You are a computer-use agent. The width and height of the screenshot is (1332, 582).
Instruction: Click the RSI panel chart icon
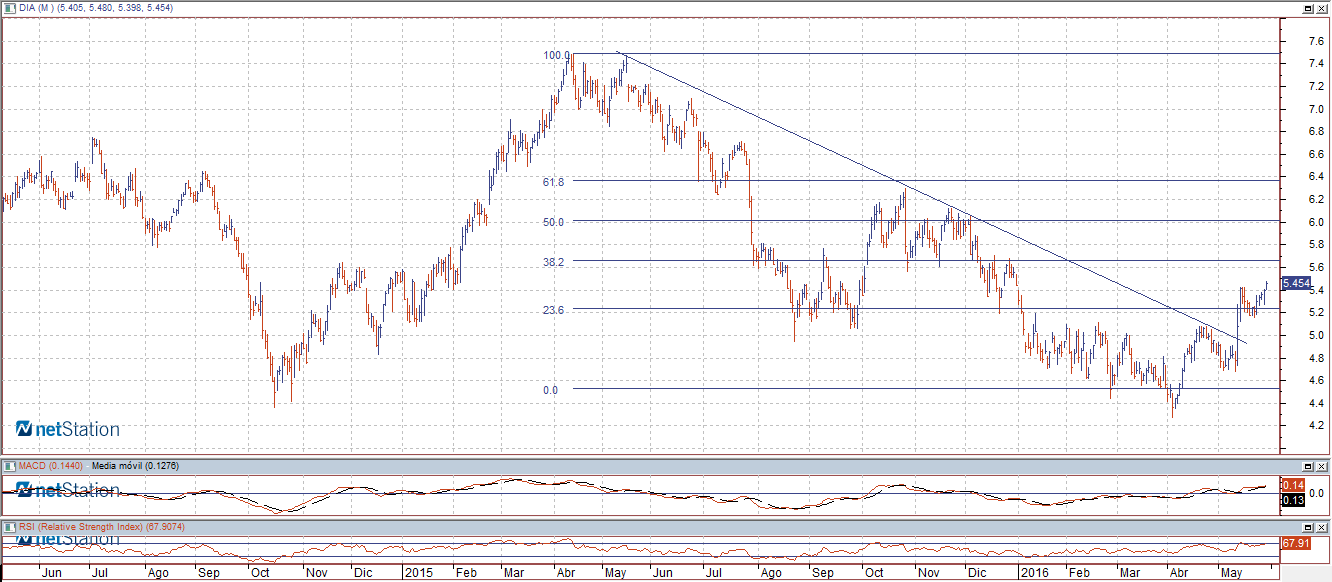click(x=8, y=527)
